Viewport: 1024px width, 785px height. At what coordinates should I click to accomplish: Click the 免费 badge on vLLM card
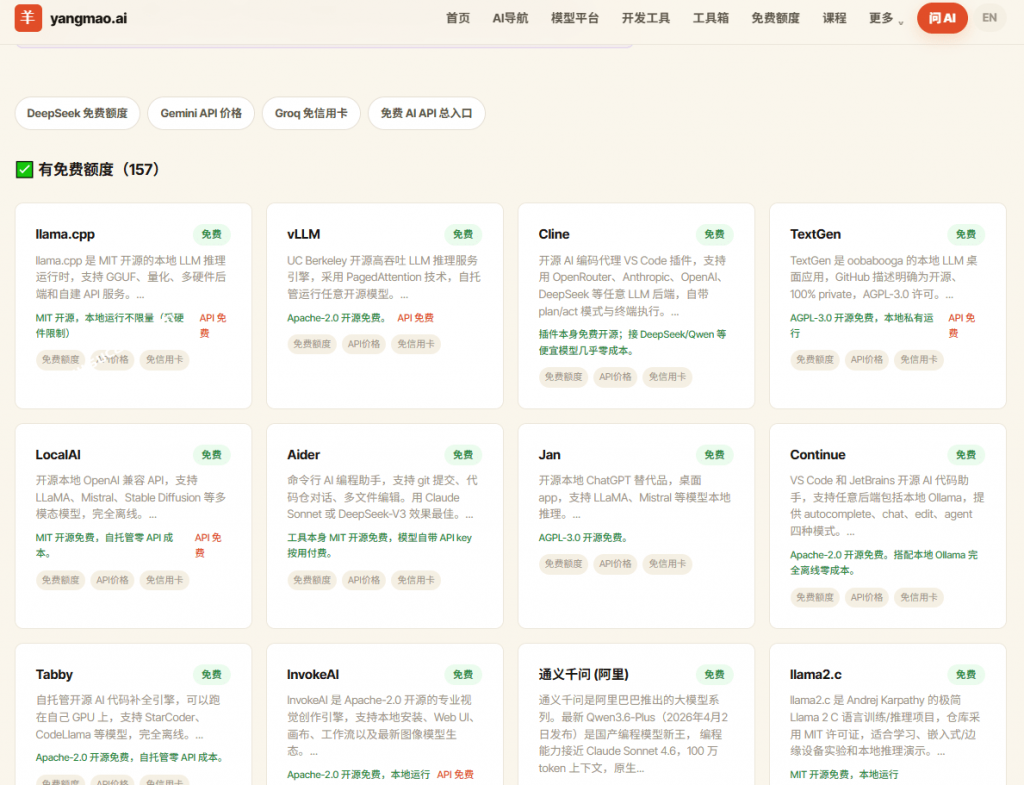463,234
